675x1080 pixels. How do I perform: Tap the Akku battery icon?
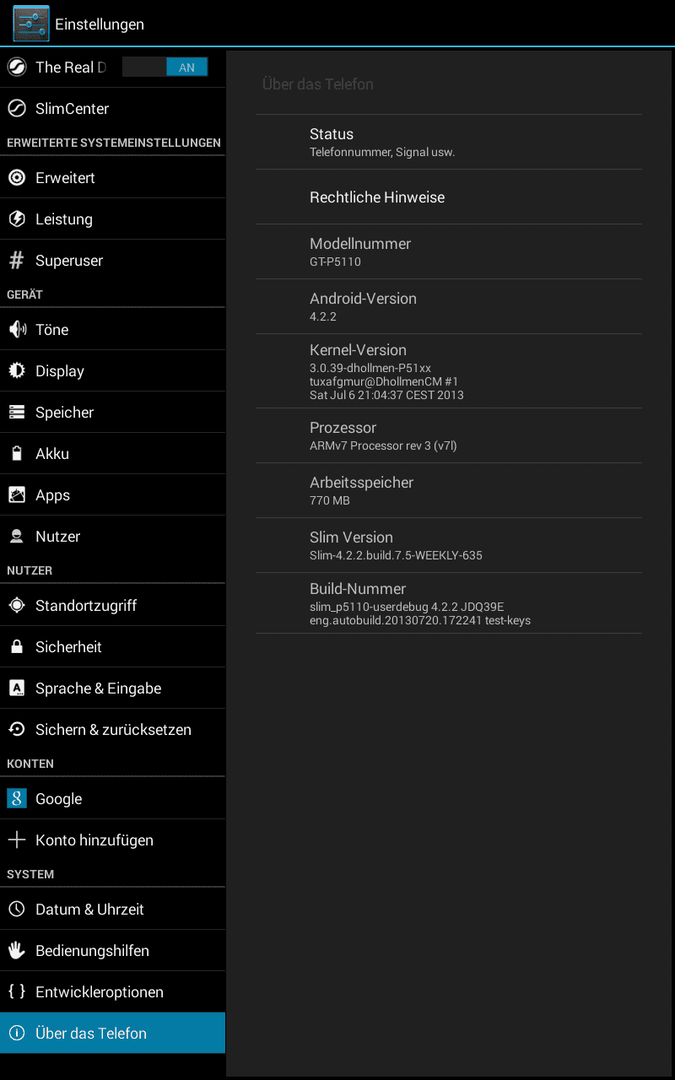tap(17, 453)
